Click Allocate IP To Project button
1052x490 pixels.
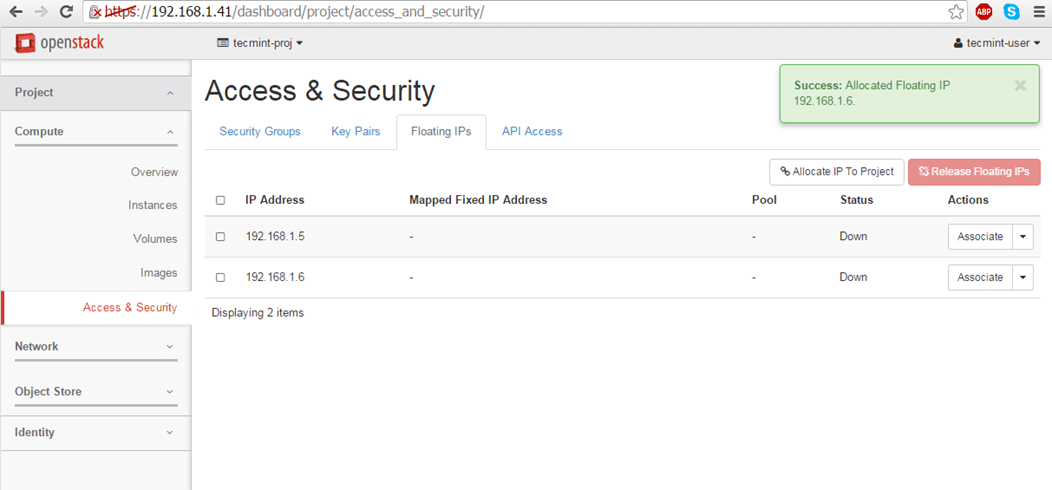click(836, 172)
